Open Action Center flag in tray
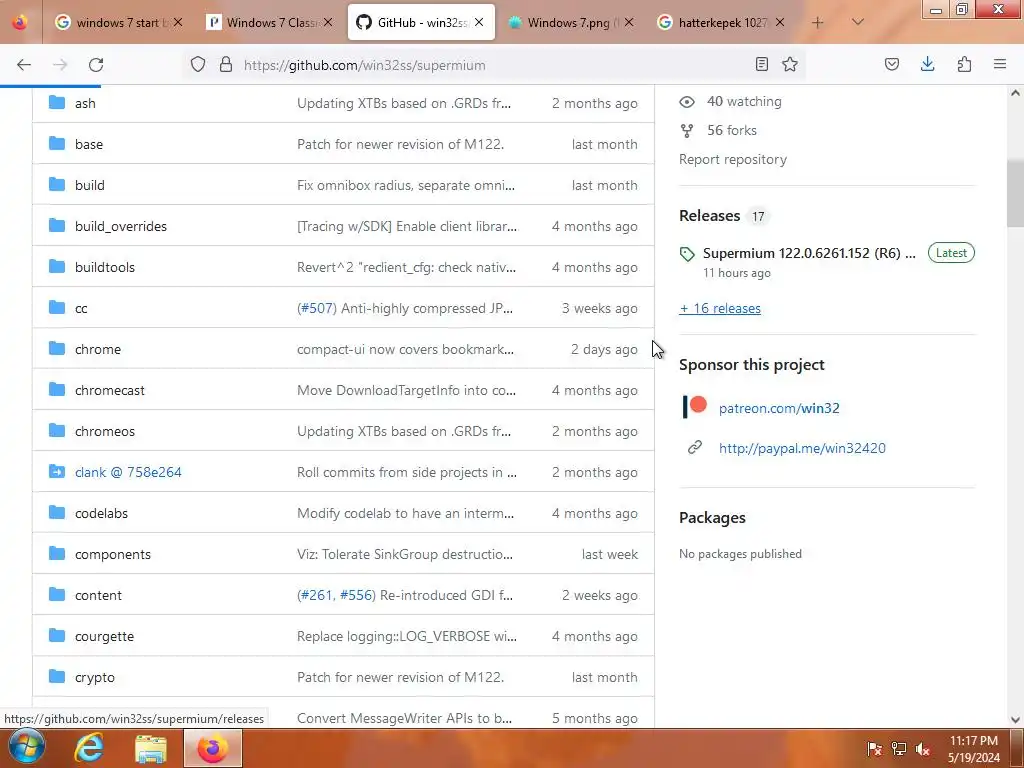Screen dimensions: 1024x768 874,749
